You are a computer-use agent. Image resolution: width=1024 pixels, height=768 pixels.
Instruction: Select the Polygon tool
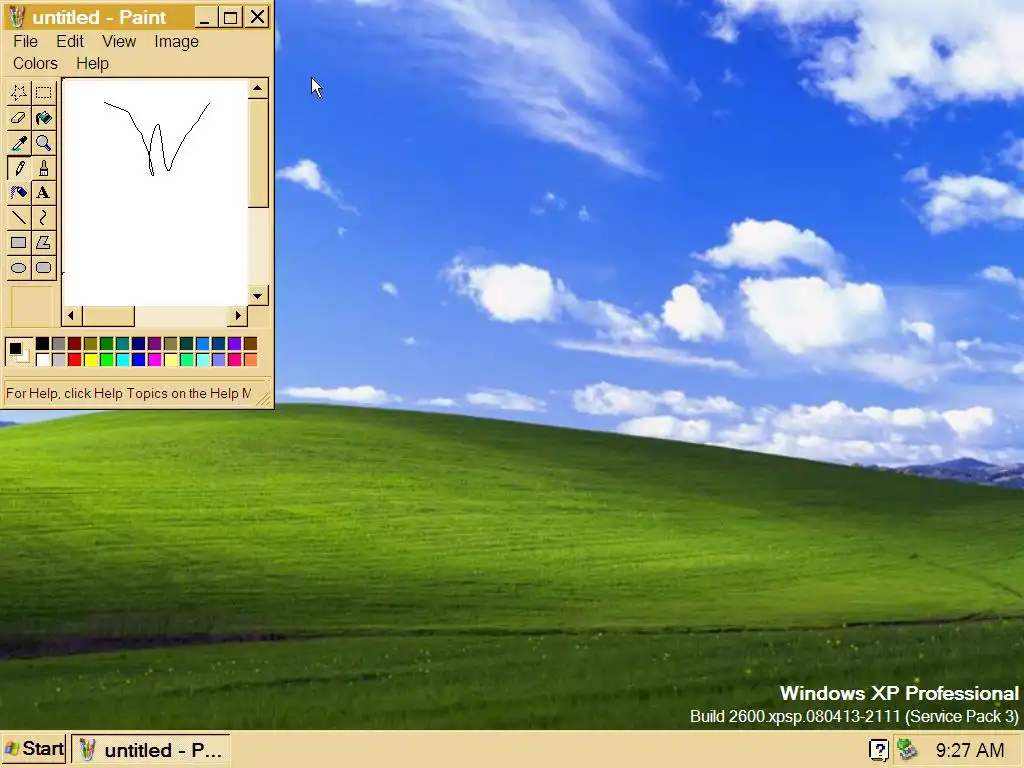click(44, 243)
